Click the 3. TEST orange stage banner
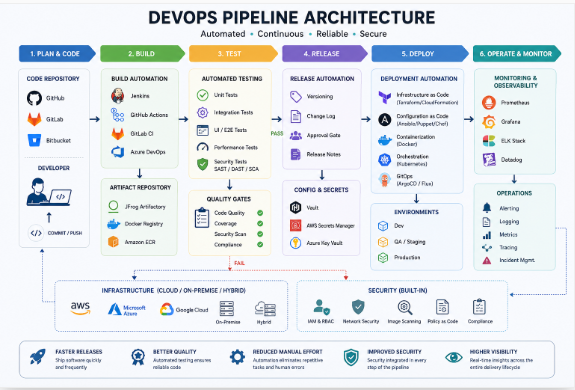The height and width of the screenshot is (390, 575). (233, 54)
